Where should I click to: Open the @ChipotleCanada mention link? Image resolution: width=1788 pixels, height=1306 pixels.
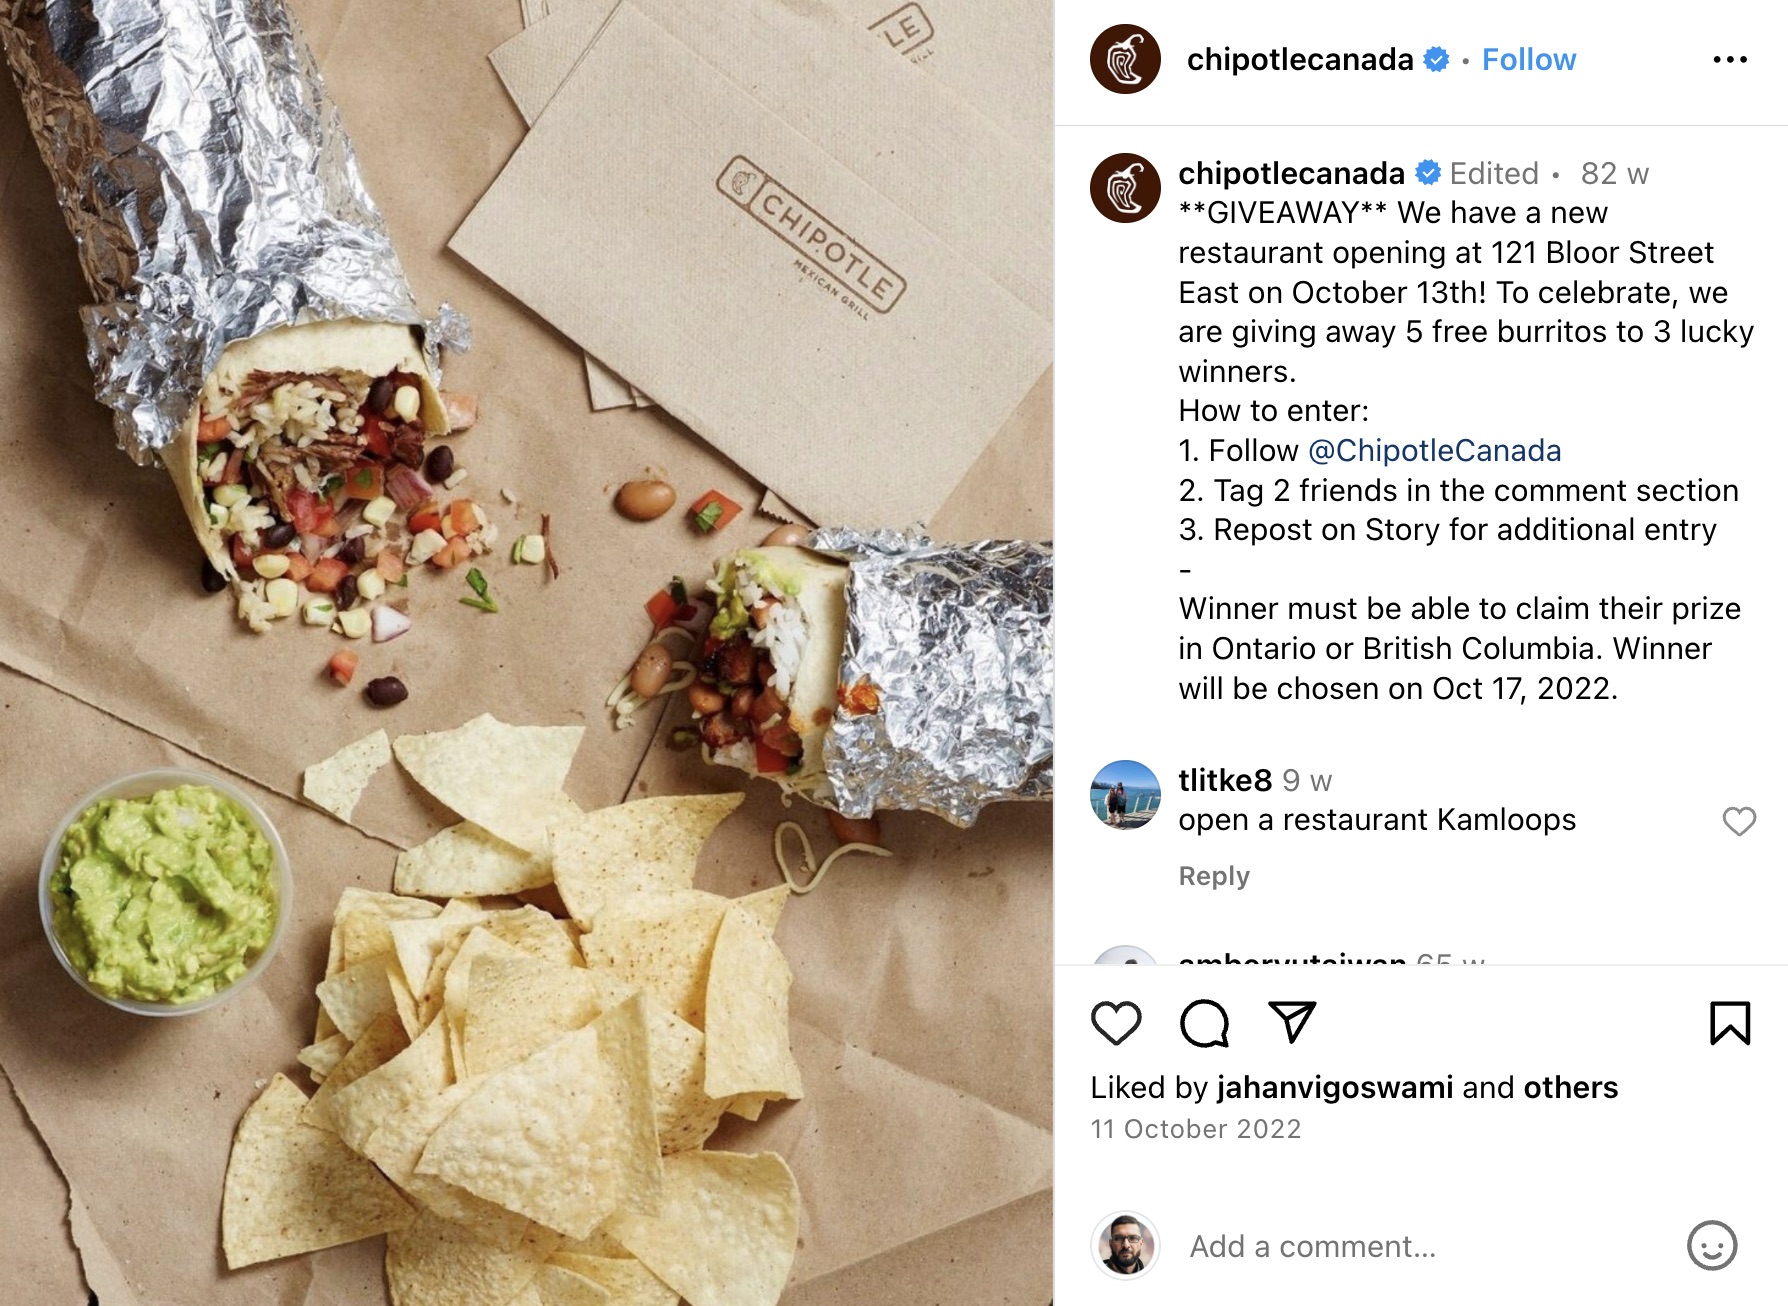pyautogui.click(x=1434, y=451)
